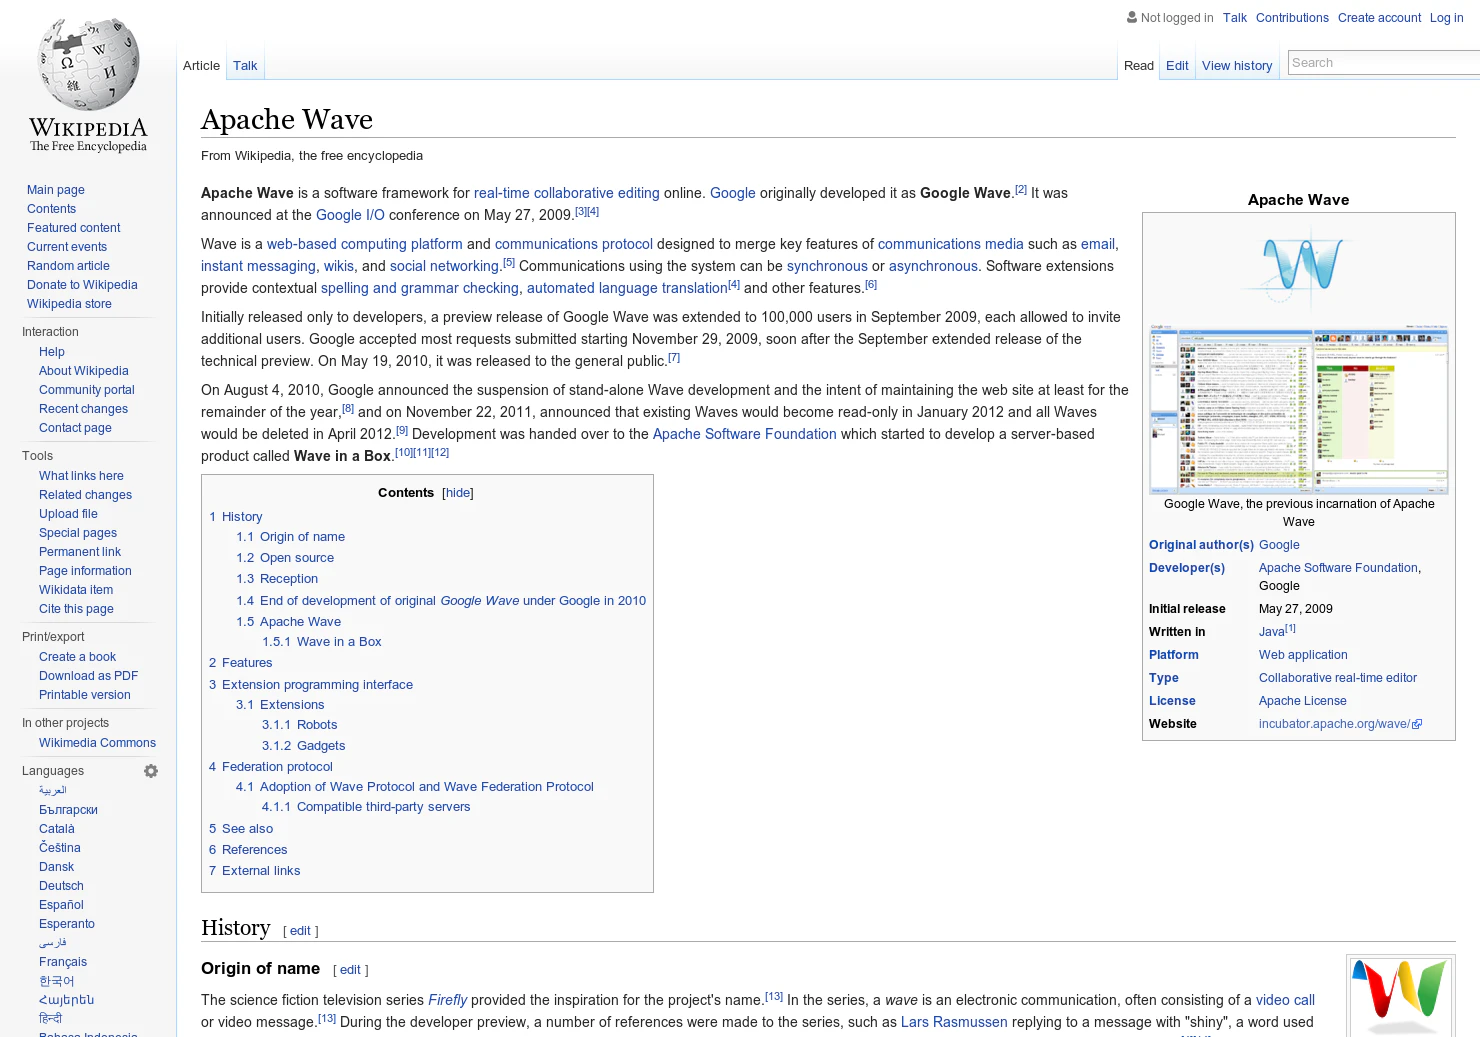Image resolution: width=1480 pixels, height=1037 pixels.
Task: Edit the Origin of name section
Action: (350, 970)
